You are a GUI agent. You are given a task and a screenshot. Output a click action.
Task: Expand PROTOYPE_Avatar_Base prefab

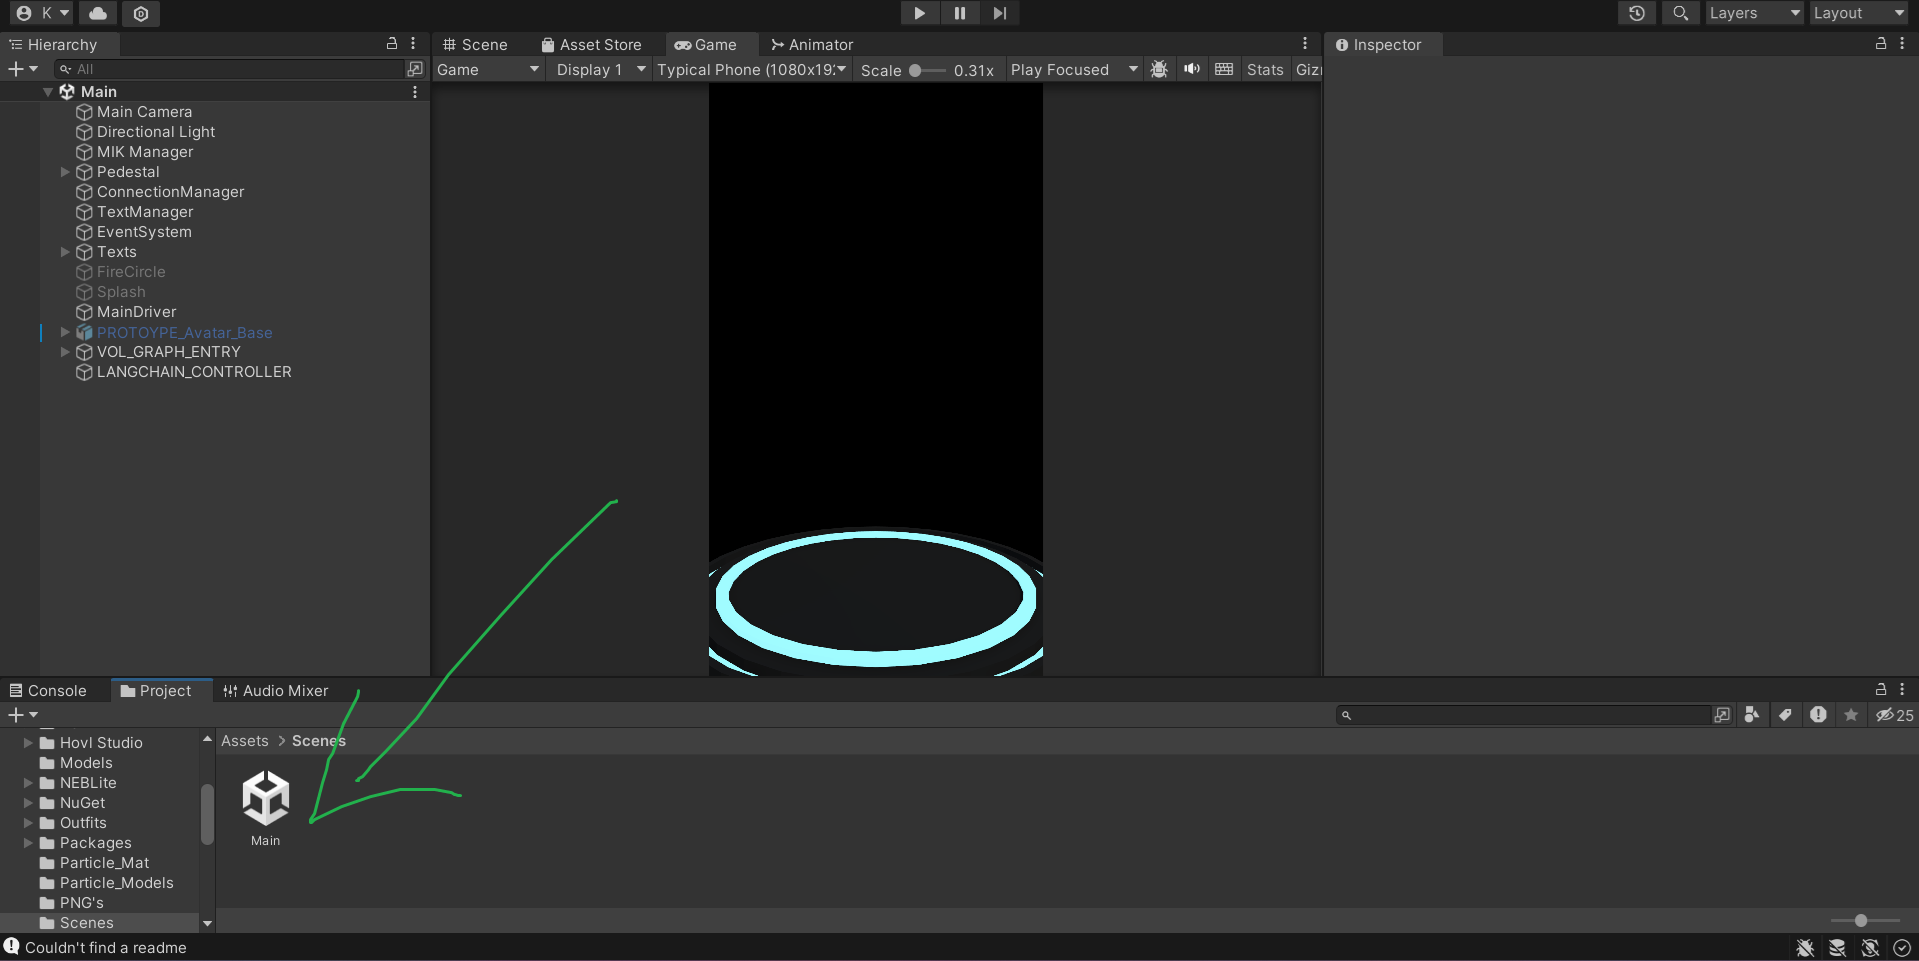point(66,332)
